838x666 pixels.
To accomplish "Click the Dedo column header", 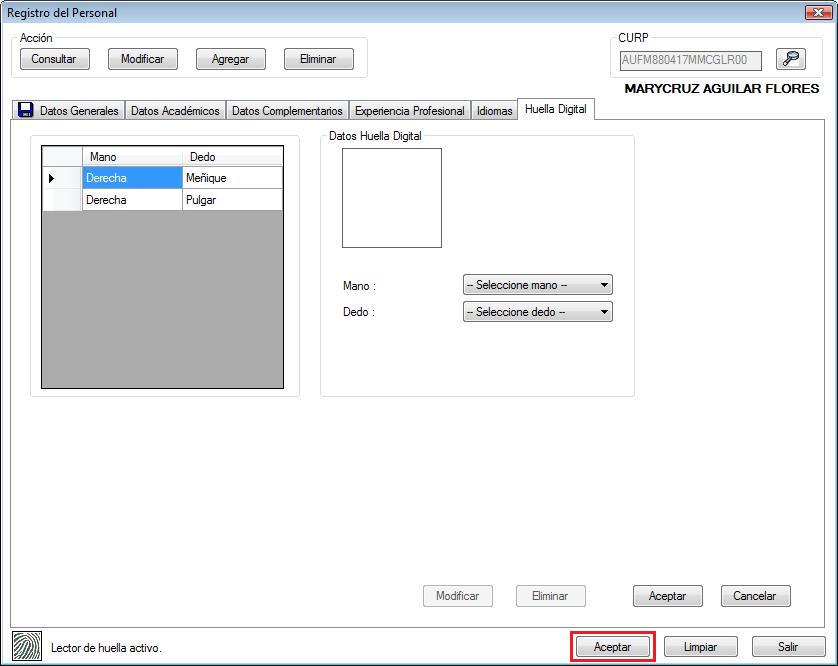I will point(232,157).
